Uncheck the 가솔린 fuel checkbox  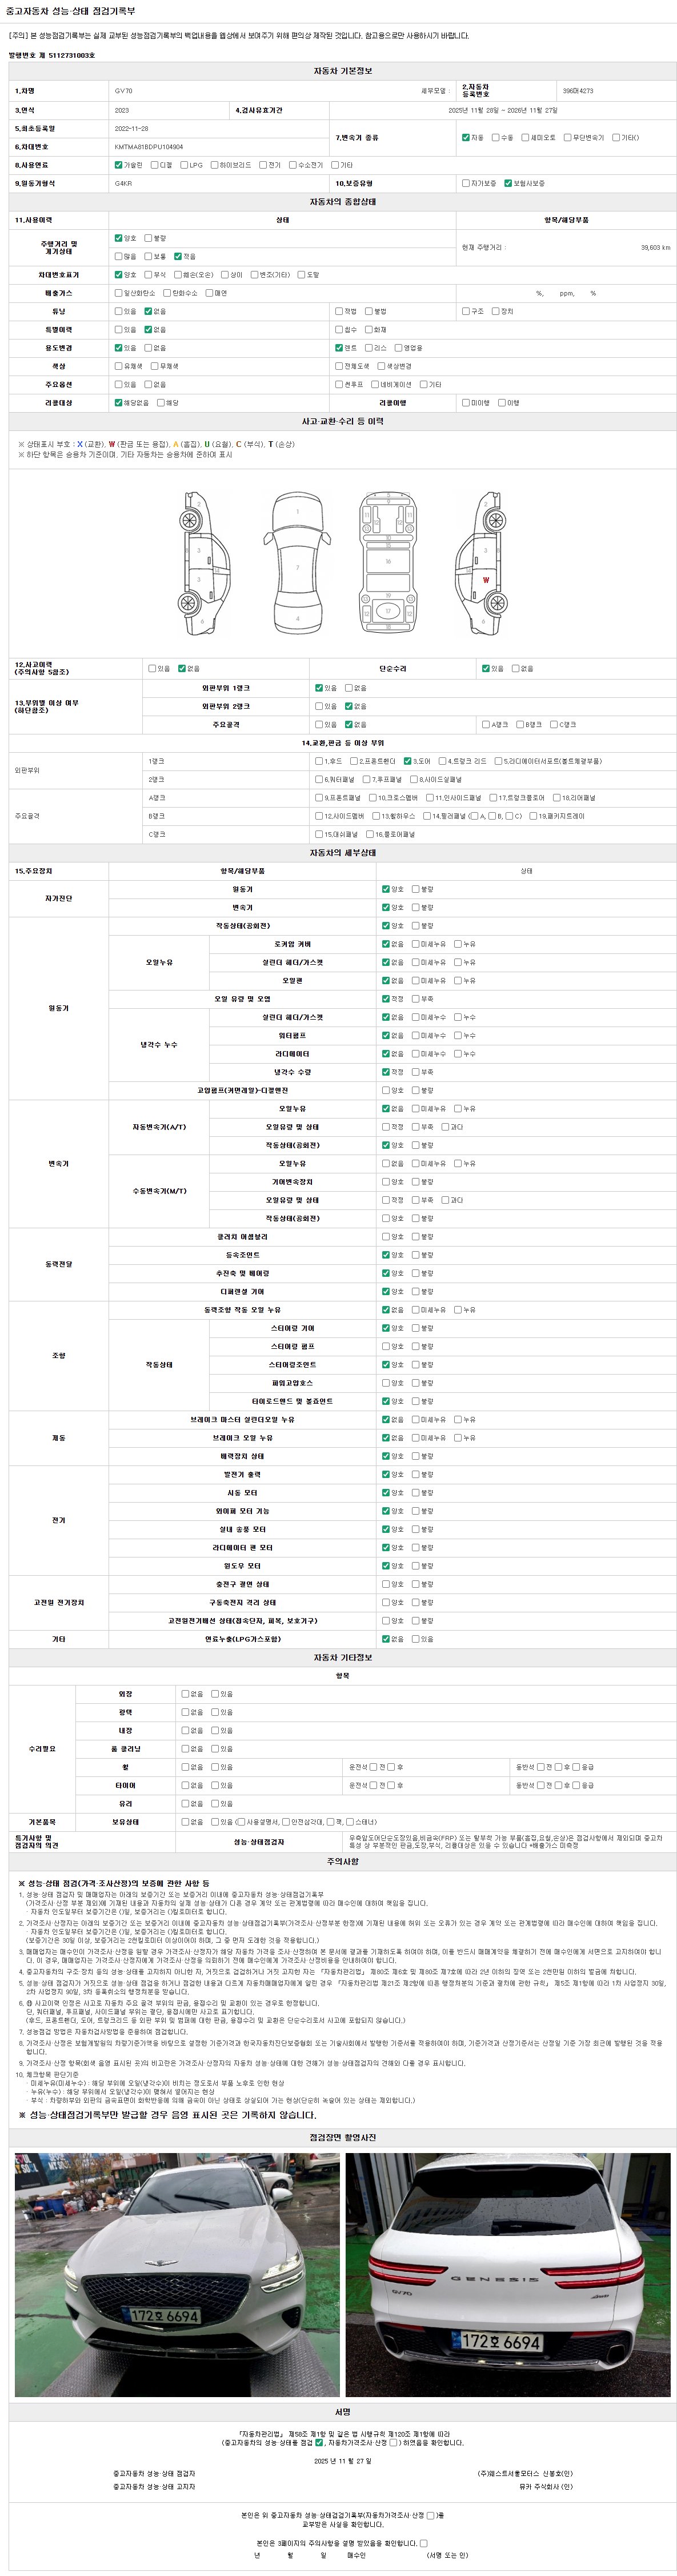(x=119, y=165)
